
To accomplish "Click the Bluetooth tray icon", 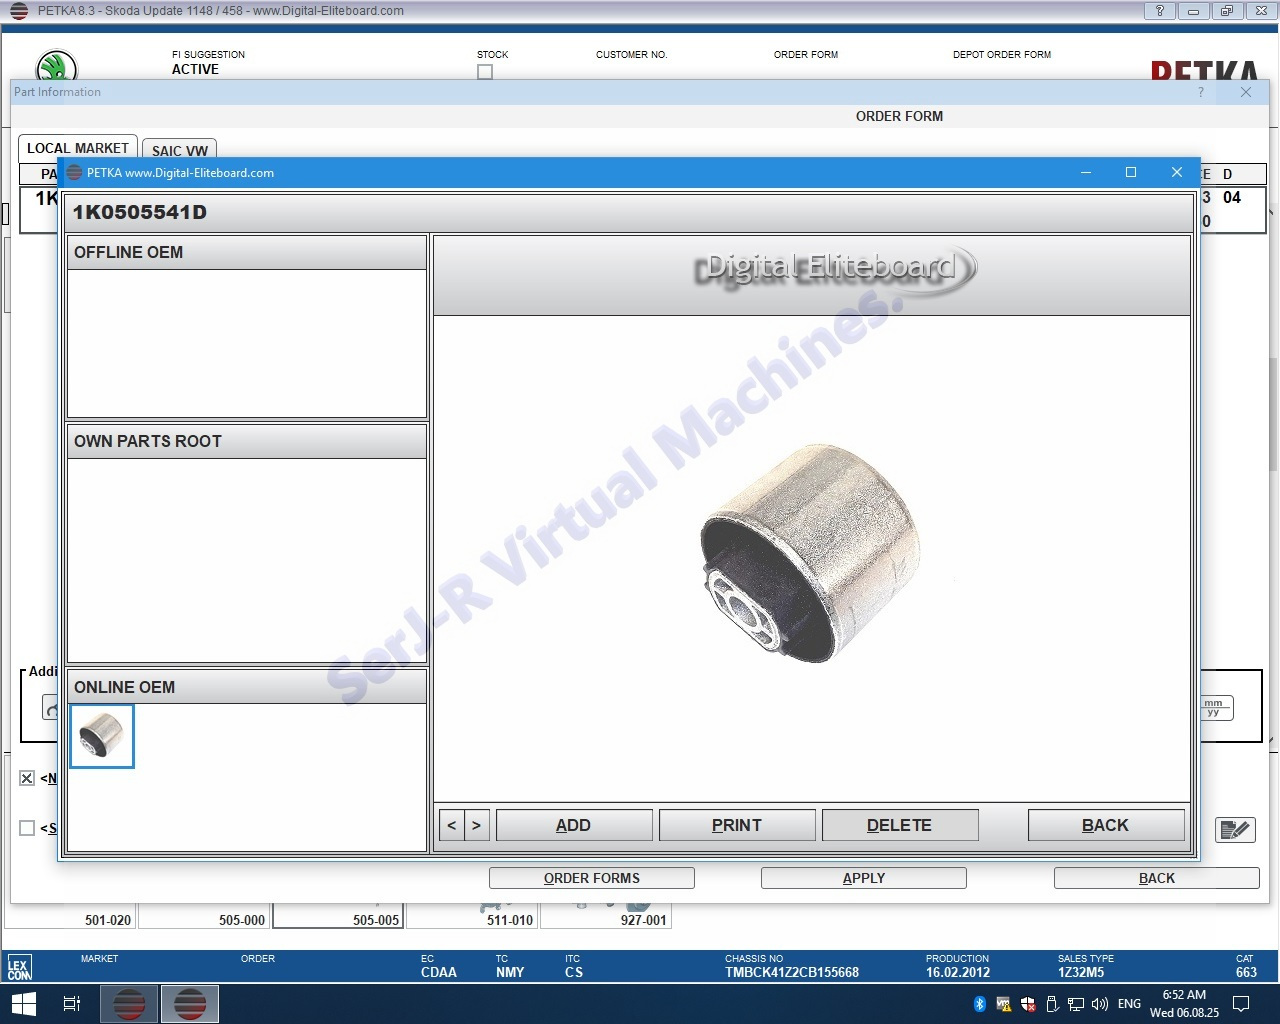I will pyautogui.click(x=979, y=1004).
